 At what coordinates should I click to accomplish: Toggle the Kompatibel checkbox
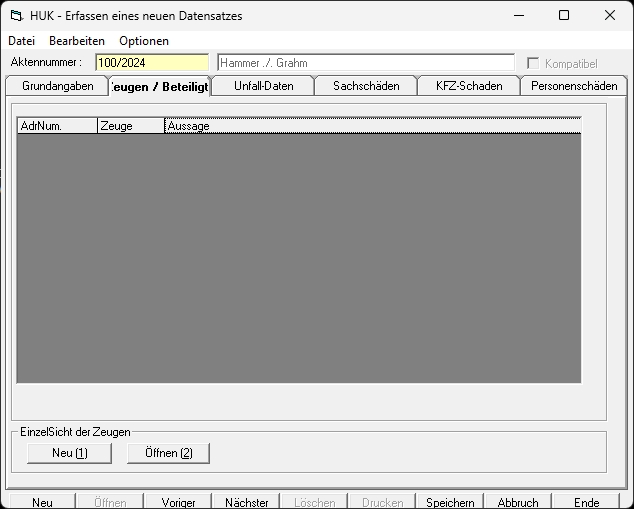(533, 63)
